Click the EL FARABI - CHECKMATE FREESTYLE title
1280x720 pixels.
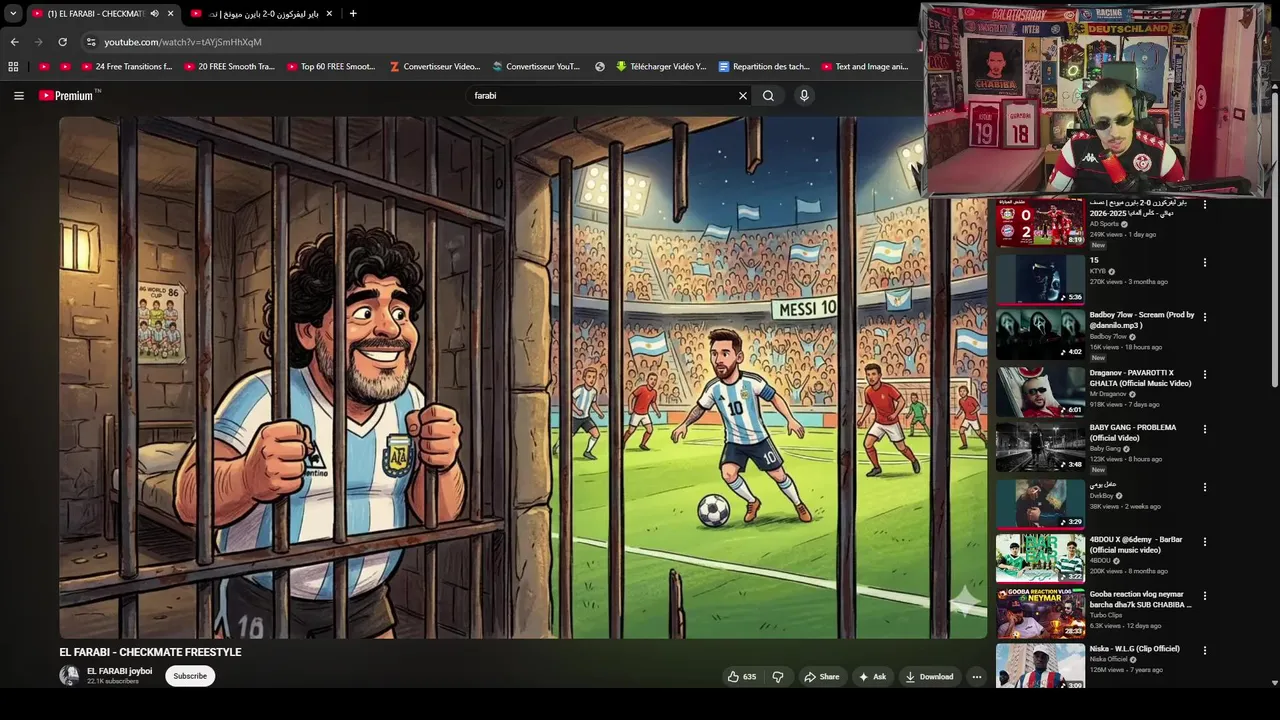tap(150, 652)
